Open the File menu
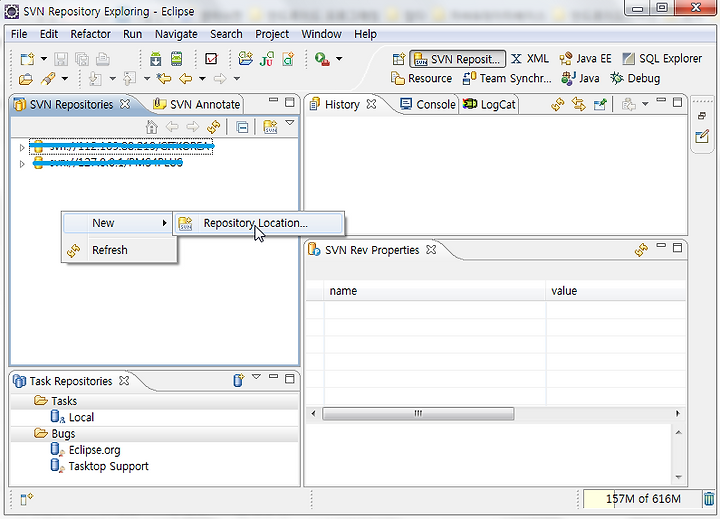The height and width of the screenshot is (519, 720). click(19, 34)
